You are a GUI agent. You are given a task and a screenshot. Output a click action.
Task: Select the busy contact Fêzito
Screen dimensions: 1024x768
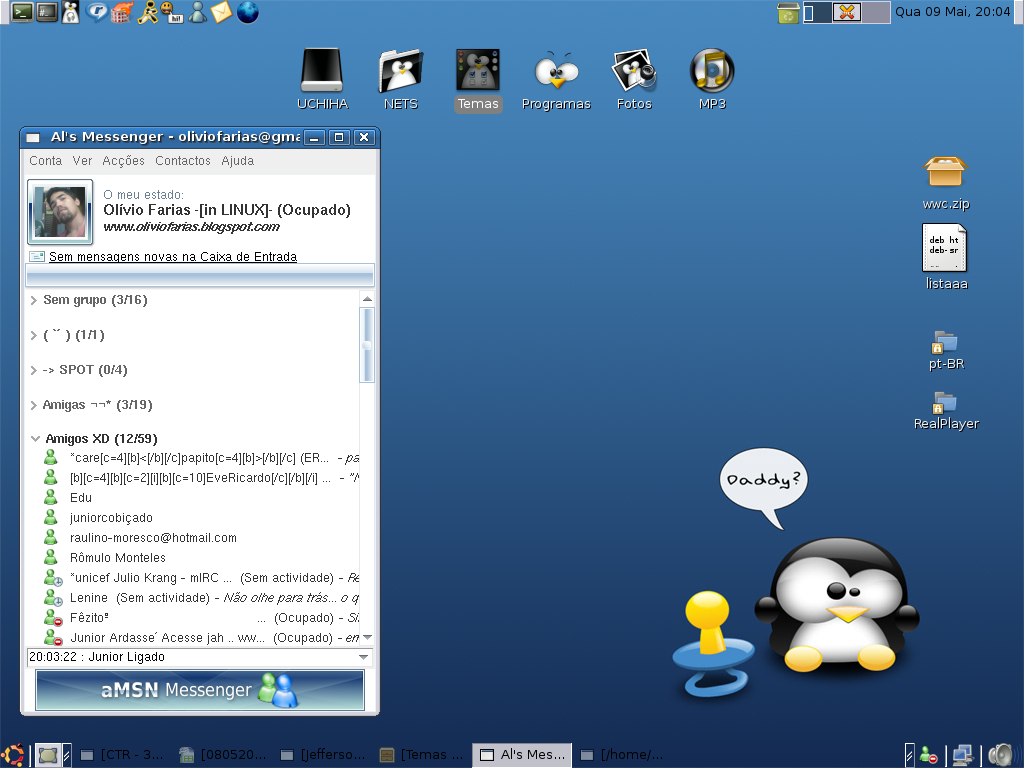(x=200, y=618)
